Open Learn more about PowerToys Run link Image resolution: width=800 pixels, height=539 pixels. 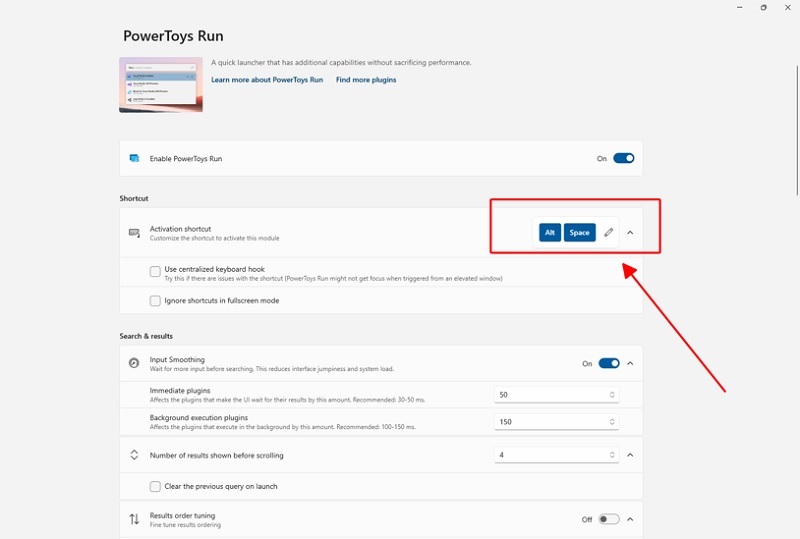pyautogui.click(x=267, y=80)
